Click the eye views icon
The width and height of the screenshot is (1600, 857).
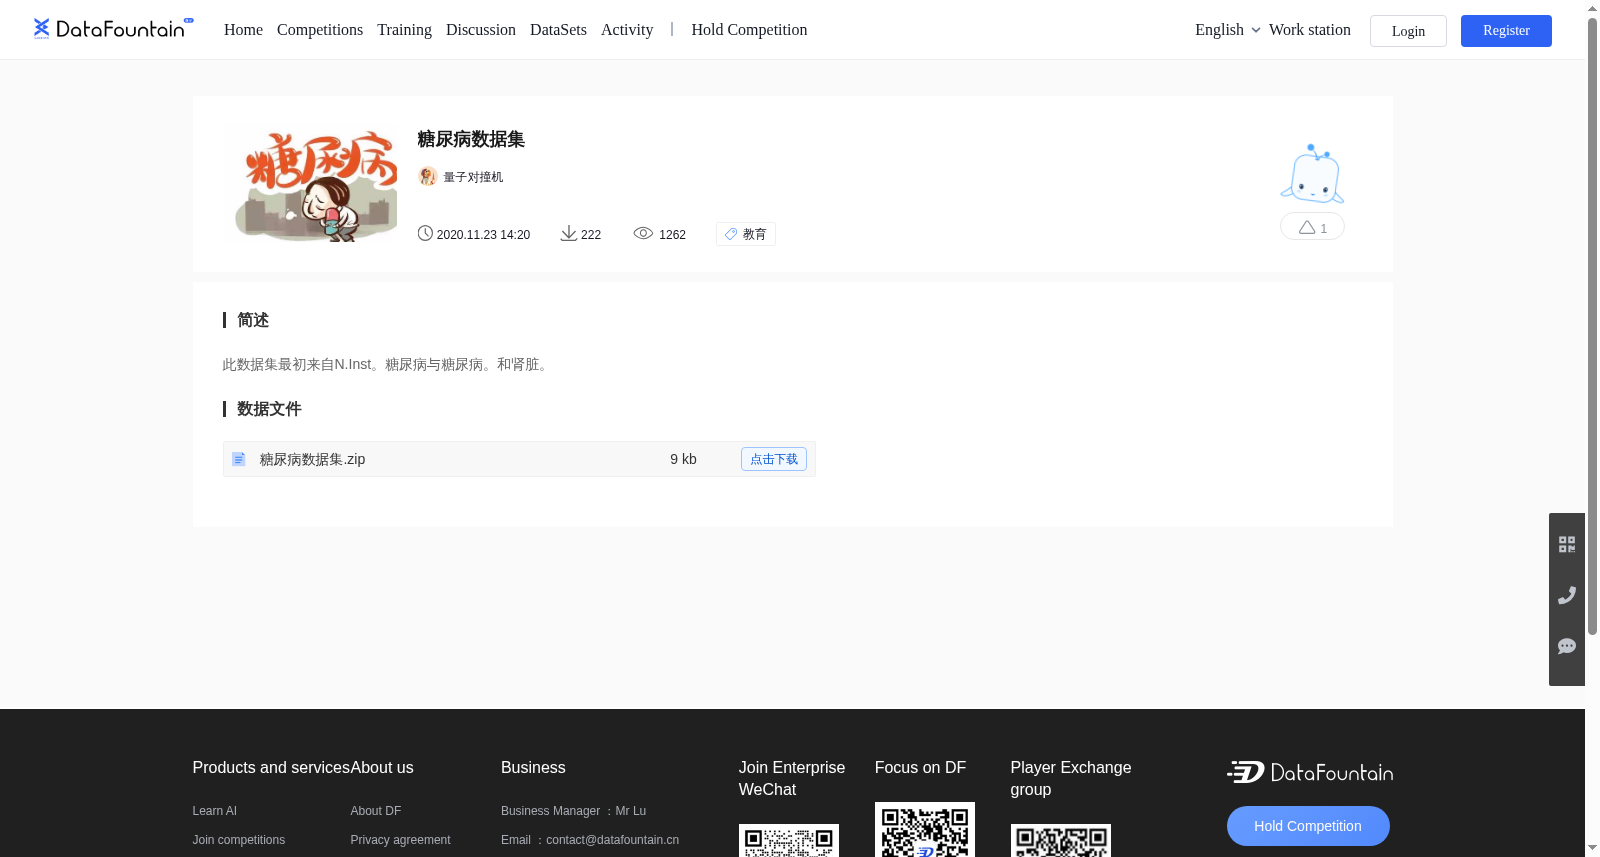click(x=643, y=233)
